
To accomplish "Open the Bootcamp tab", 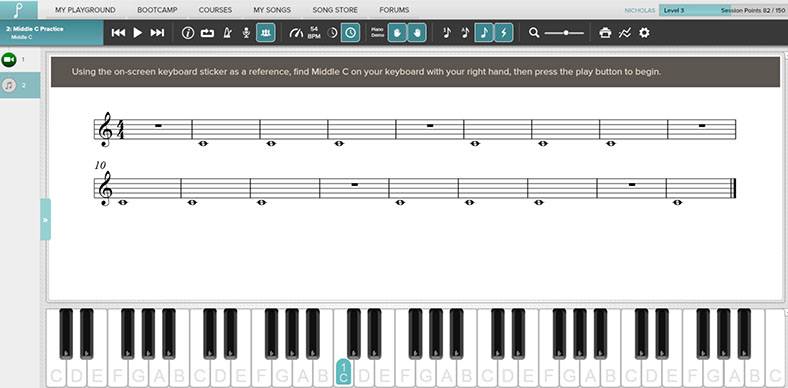I will point(157,10).
